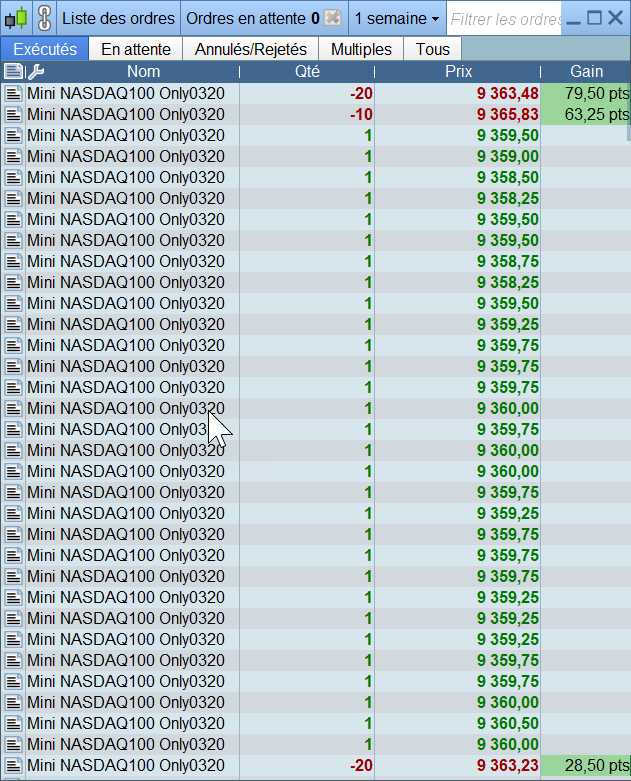The image size is (631, 781).
Task: Click the vertical scrollbar thumb
Action: click(629, 112)
